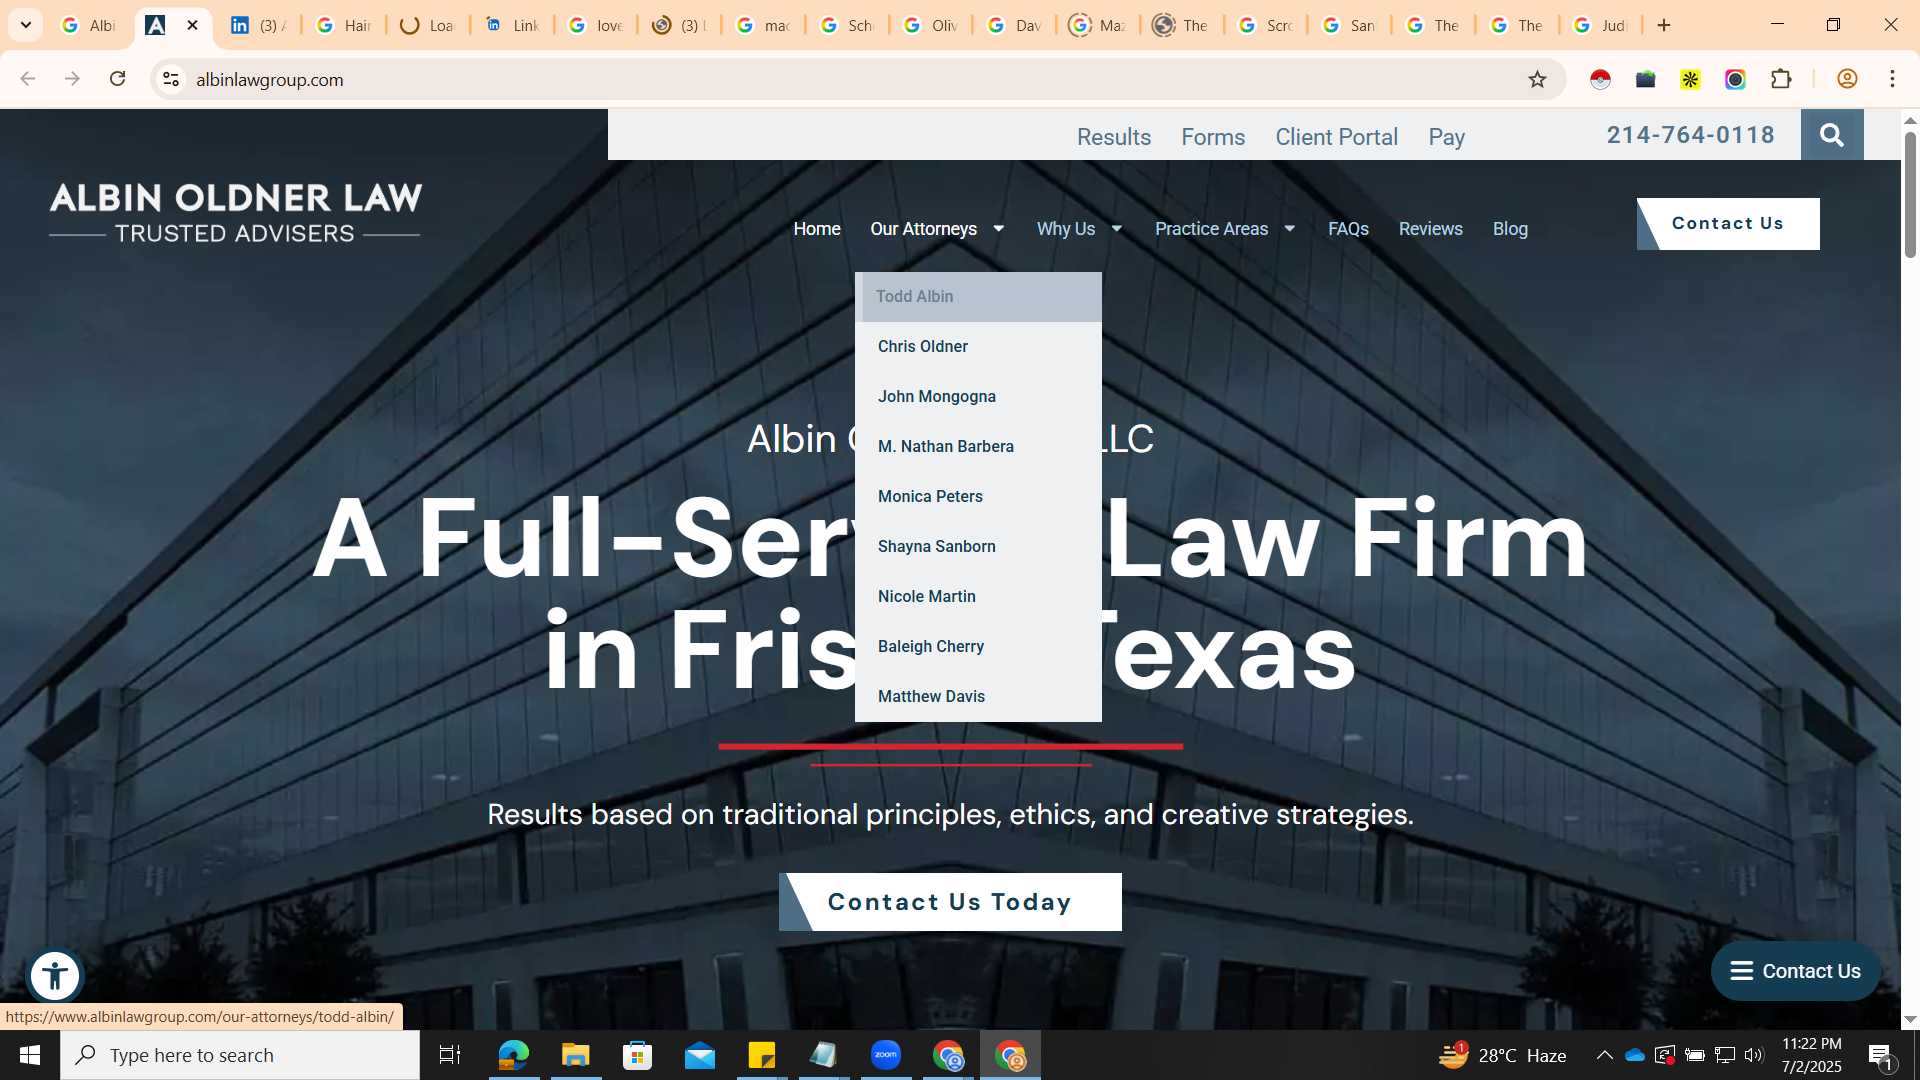Image resolution: width=1920 pixels, height=1080 pixels.
Task: Open File Explorer from the taskbar
Action: (x=575, y=1055)
